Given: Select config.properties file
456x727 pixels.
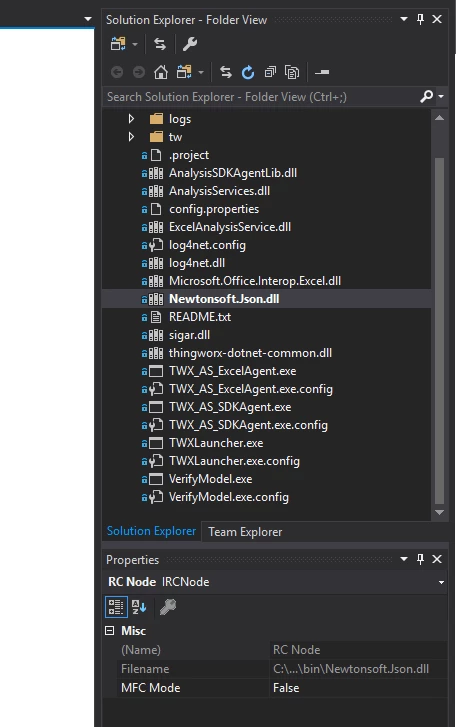Looking at the screenshot, I should tap(214, 209).
